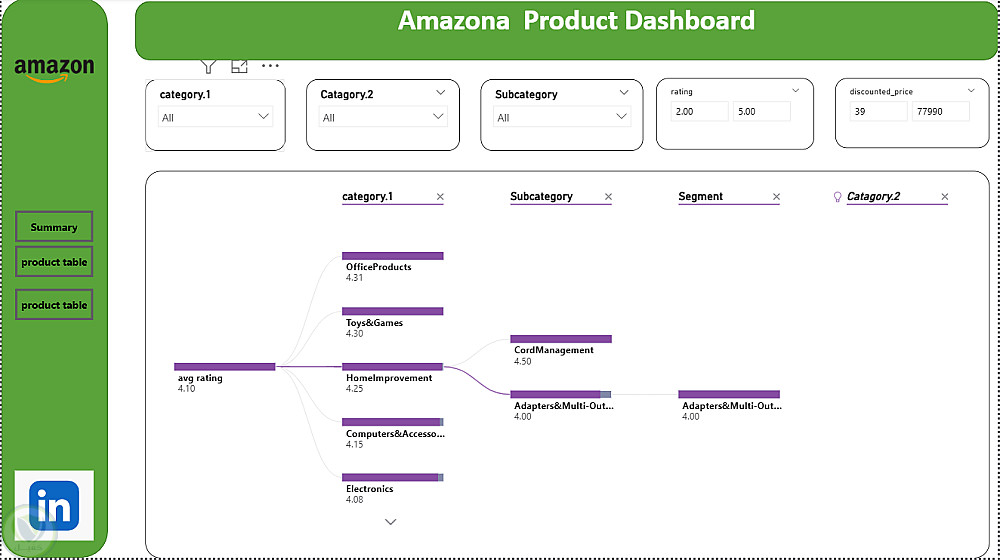Remove the Subcategory level from the tree
The image size is (1000, 560).
click(608, 197)
